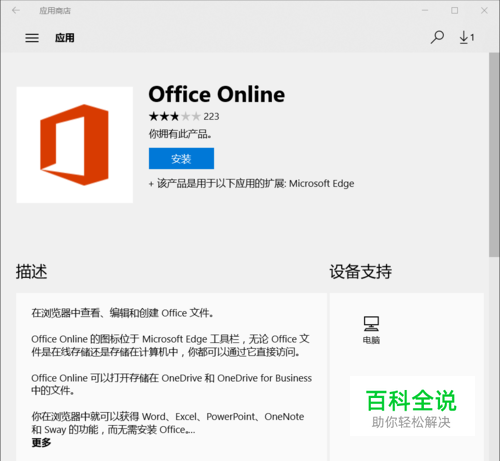Click 更多 to show full description
Viewport: 500px width, 461px height.
(41, 443)
